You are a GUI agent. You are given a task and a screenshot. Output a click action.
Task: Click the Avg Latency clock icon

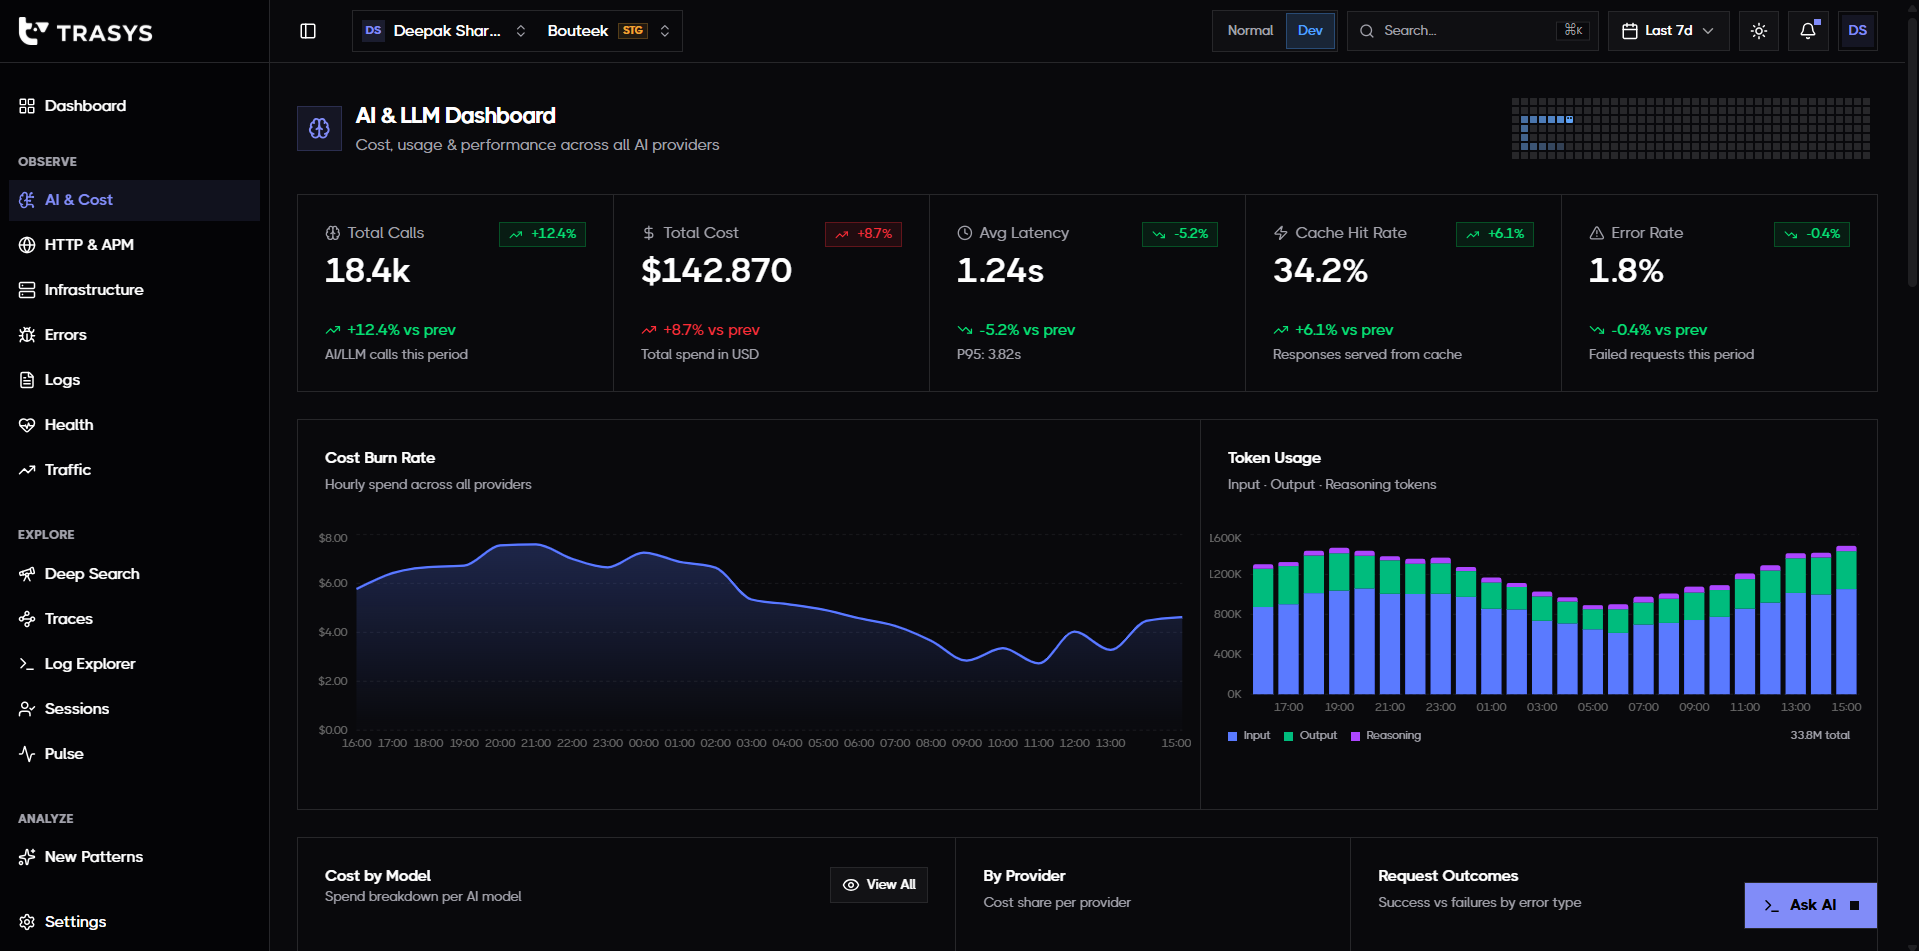click(965, 233)
